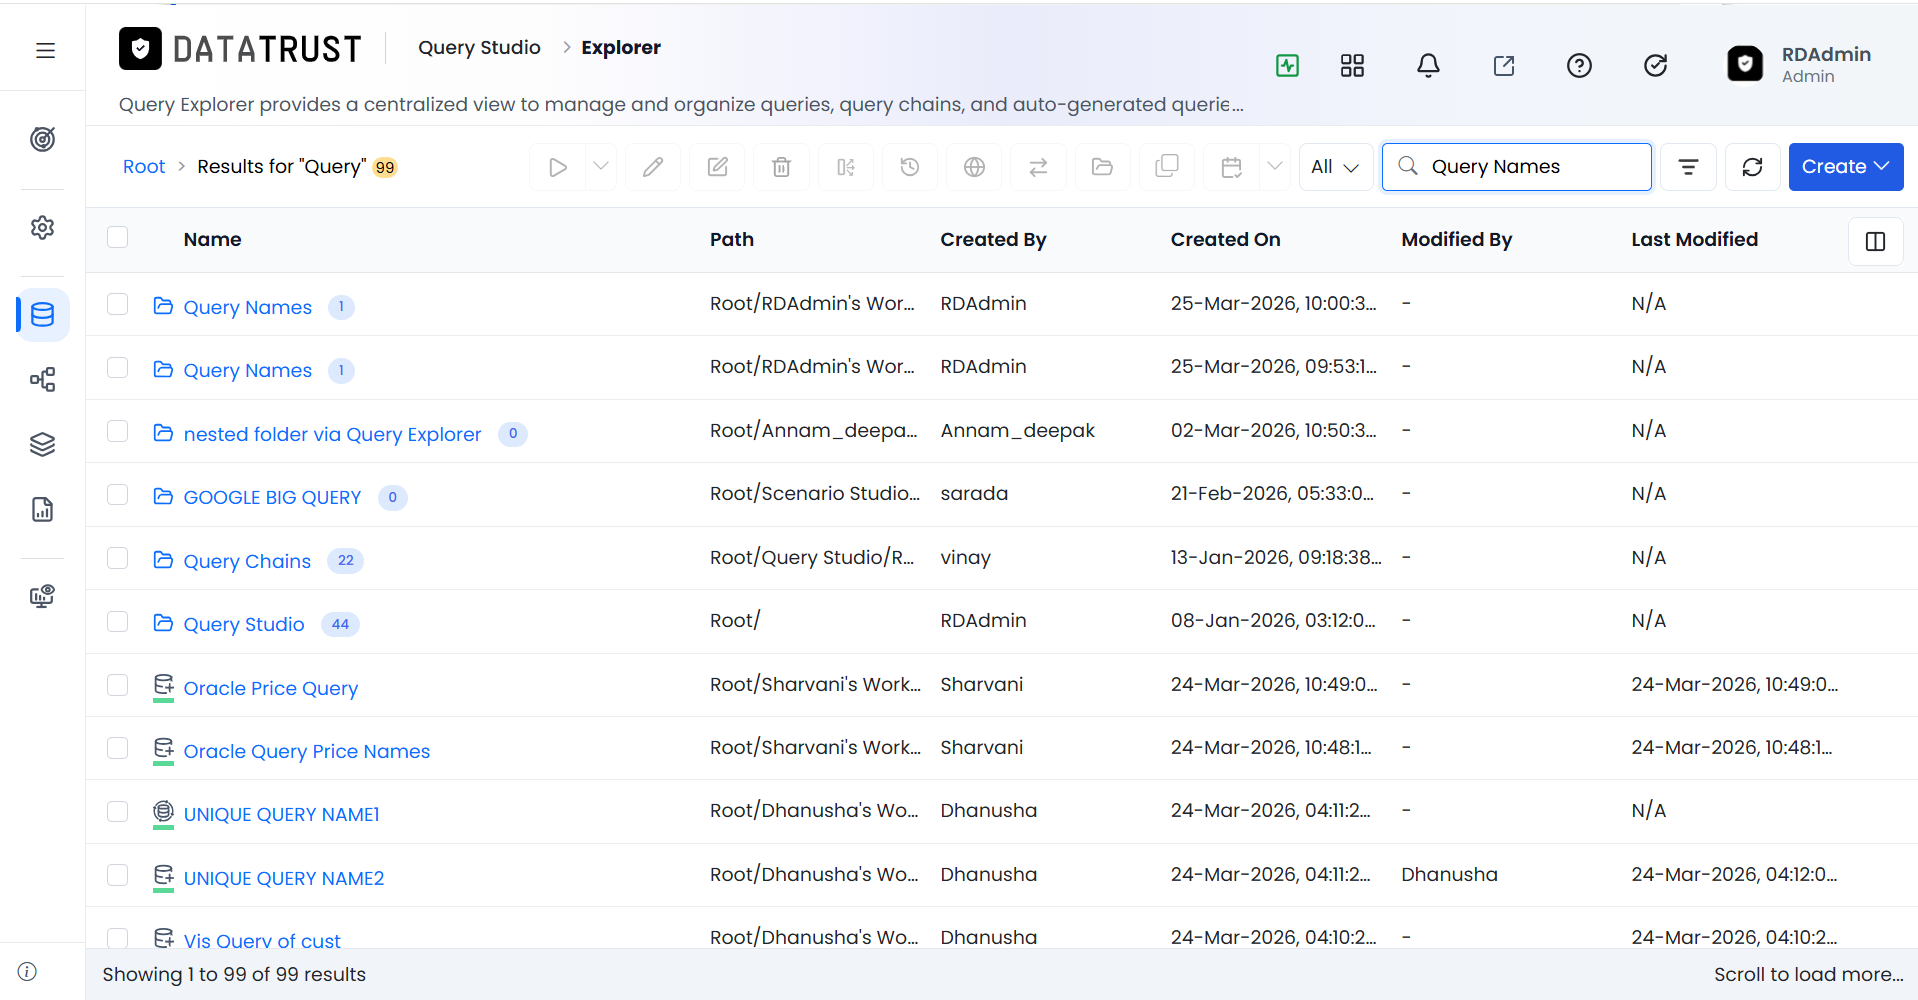Open the Query Chains folder
Viewport: 1918px width, 1000px height.
coord(247,561)
